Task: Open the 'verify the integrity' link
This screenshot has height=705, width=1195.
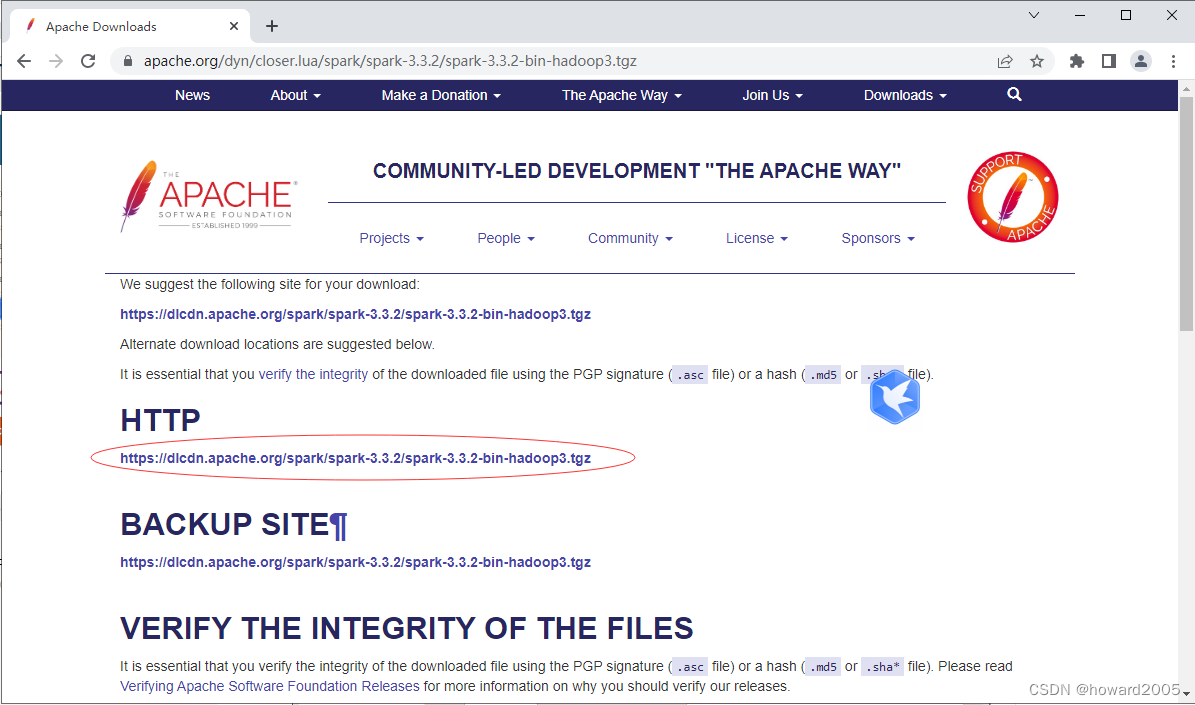Action: (x=313, y=374)
